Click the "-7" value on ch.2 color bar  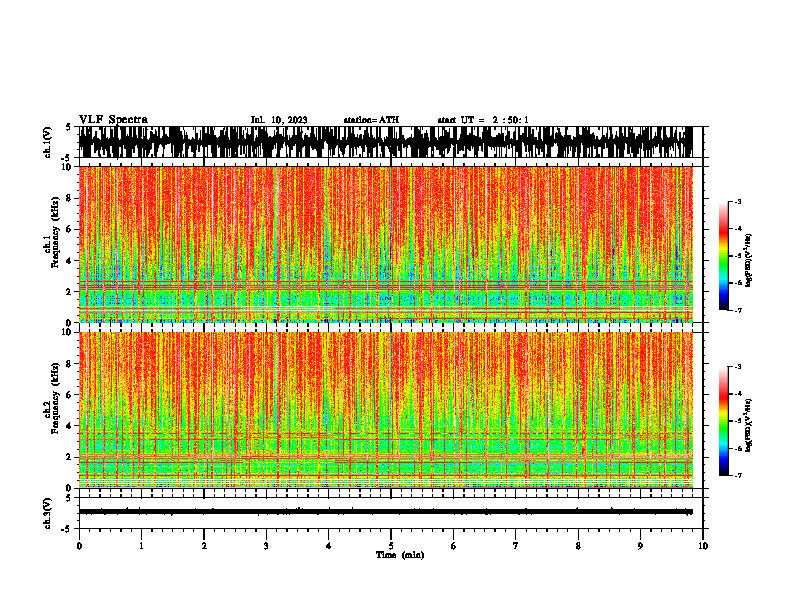[x=737, y=475]
